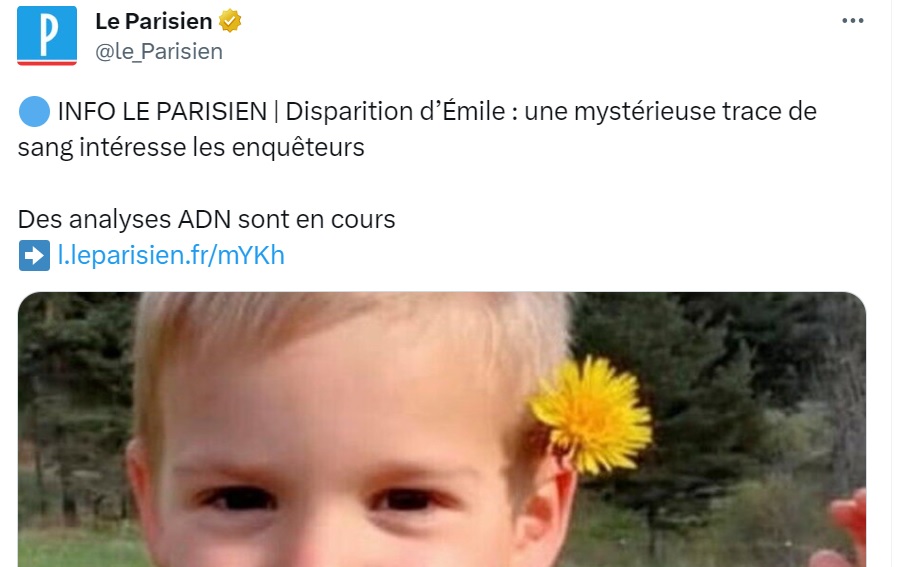This screenshot has height=567, width=915.
Task: Click the right-arrow emoji before the link
Action: click(x=34, y=256)
